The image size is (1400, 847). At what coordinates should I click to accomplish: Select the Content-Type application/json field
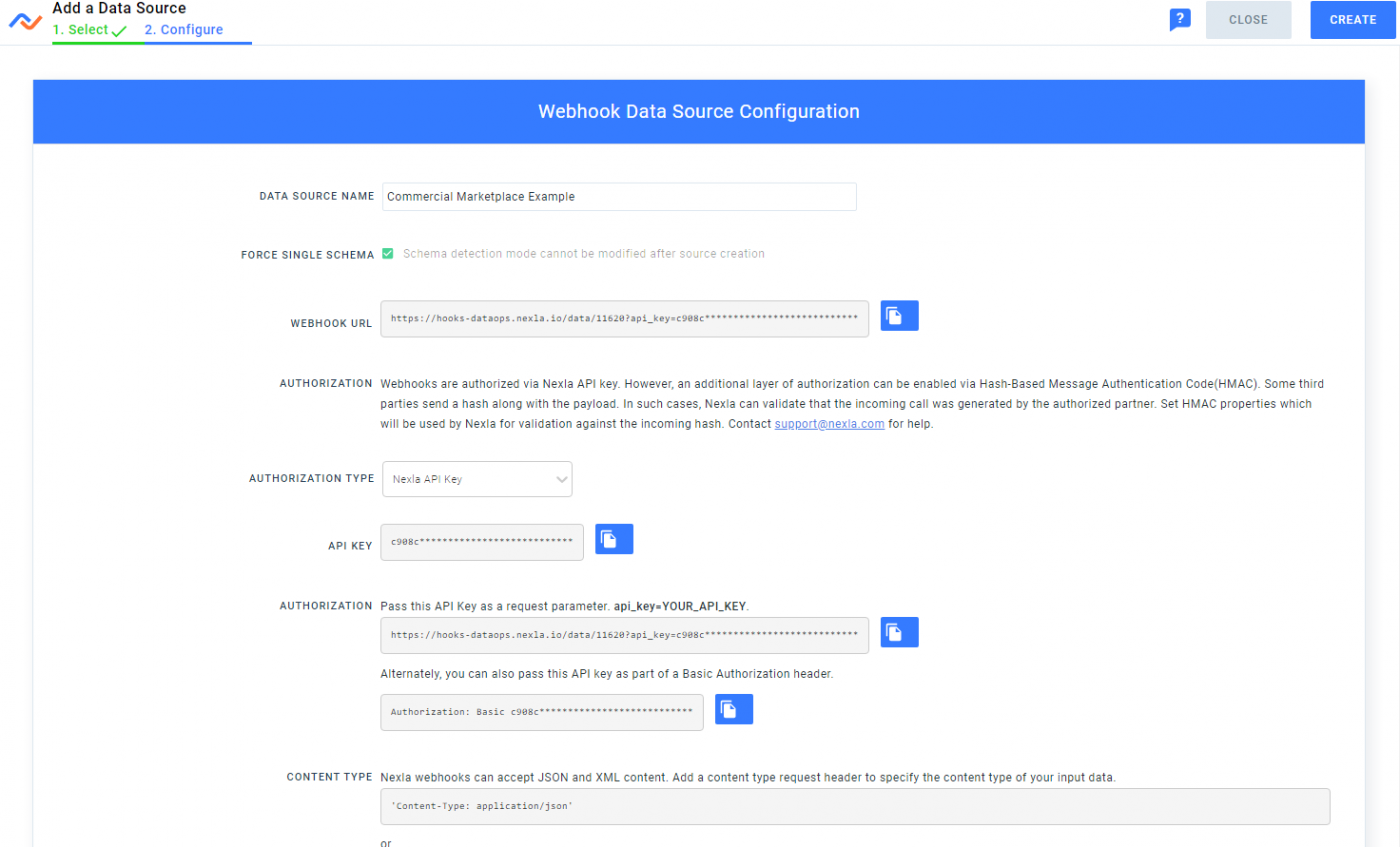coord(855,806)
